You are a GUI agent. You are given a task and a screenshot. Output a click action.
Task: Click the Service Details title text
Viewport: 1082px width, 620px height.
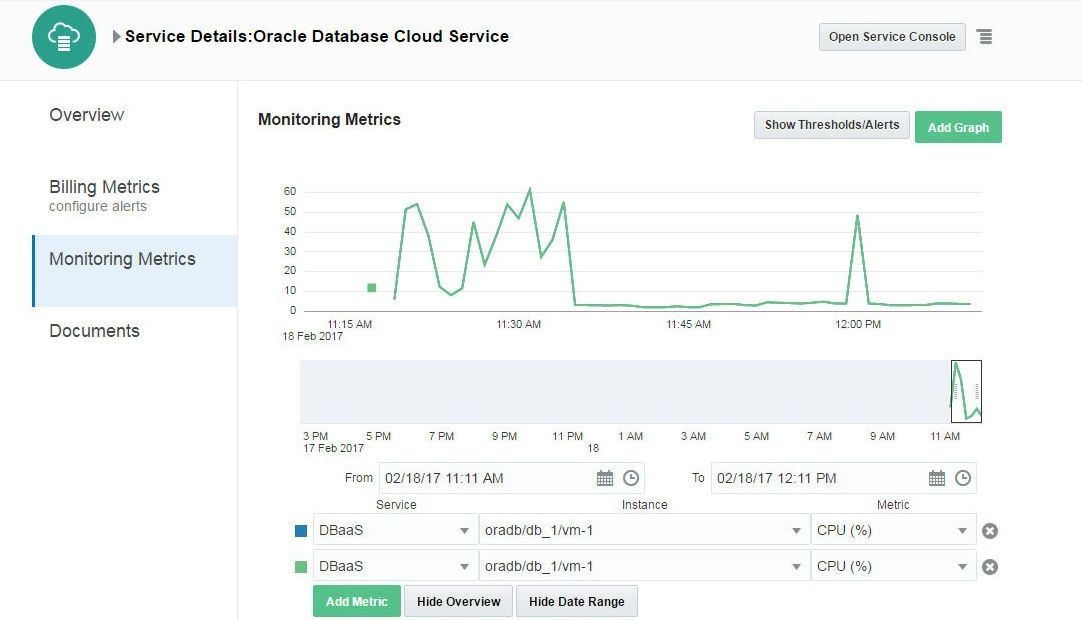(x=317, y=37)
